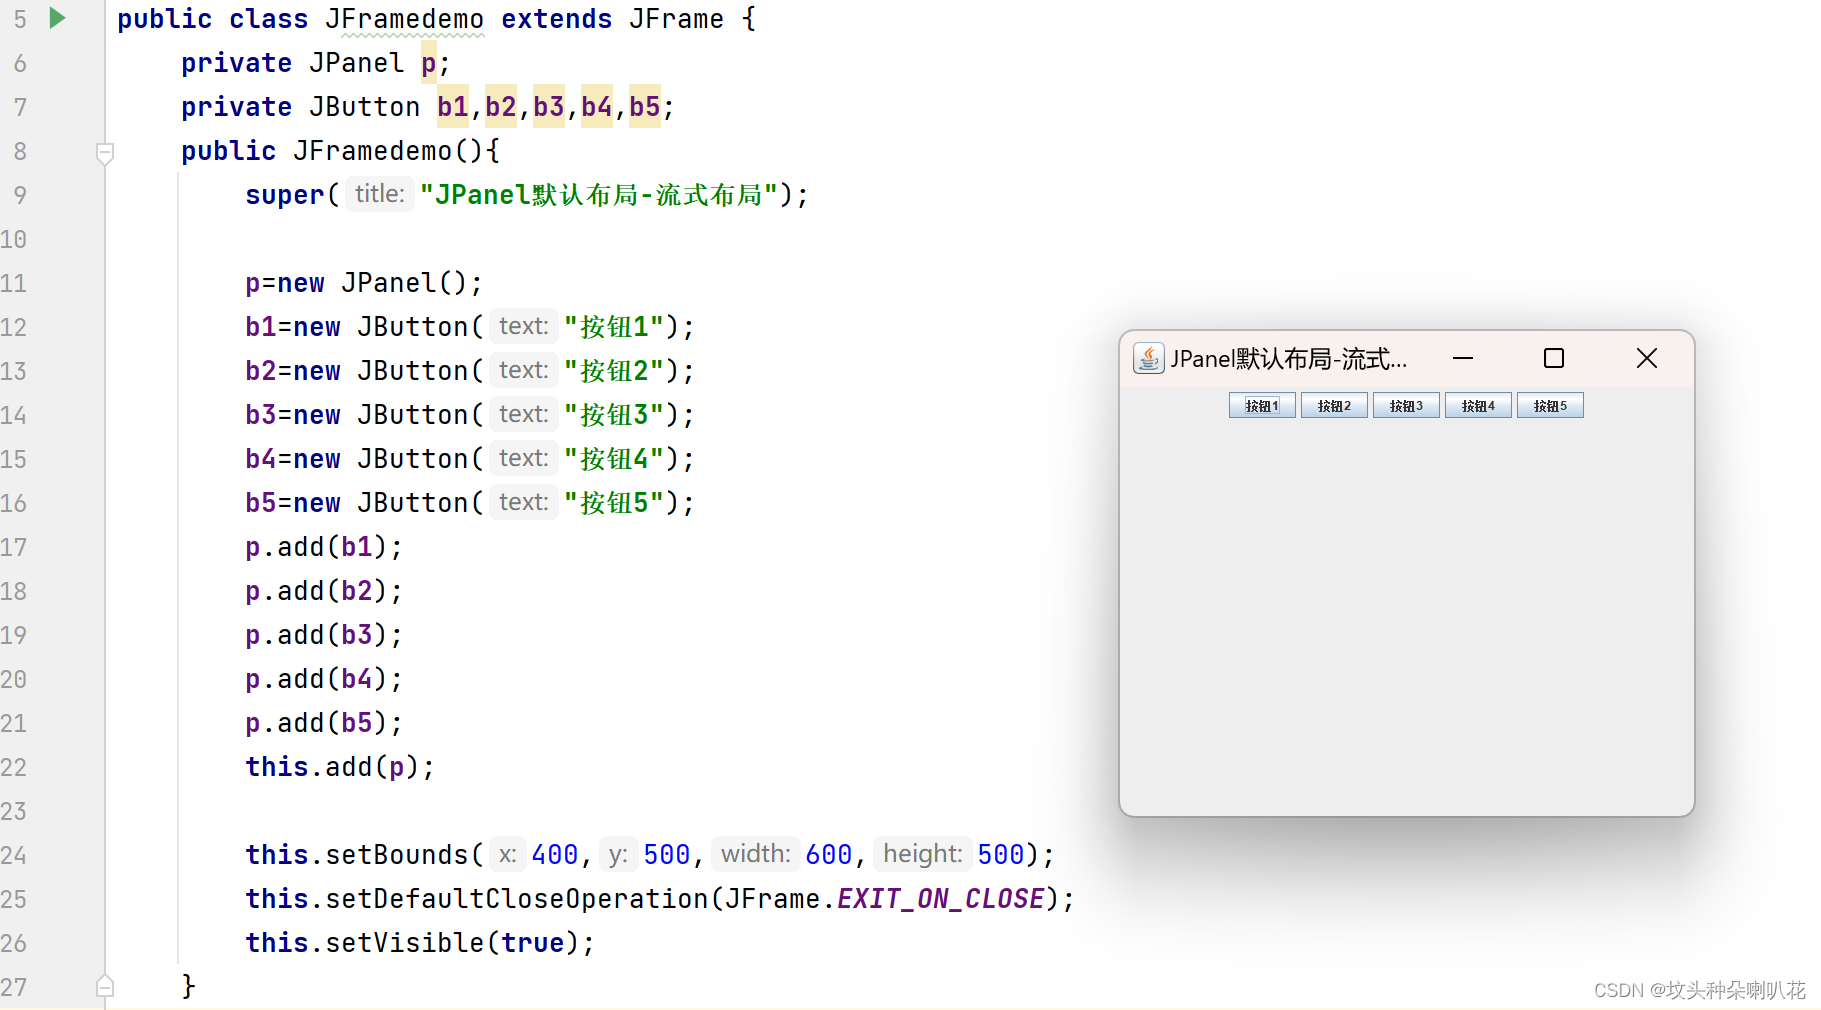The image size is (1821, 1010).
Task: Click the width value 600 in setBounds
Action: point(829,855)
